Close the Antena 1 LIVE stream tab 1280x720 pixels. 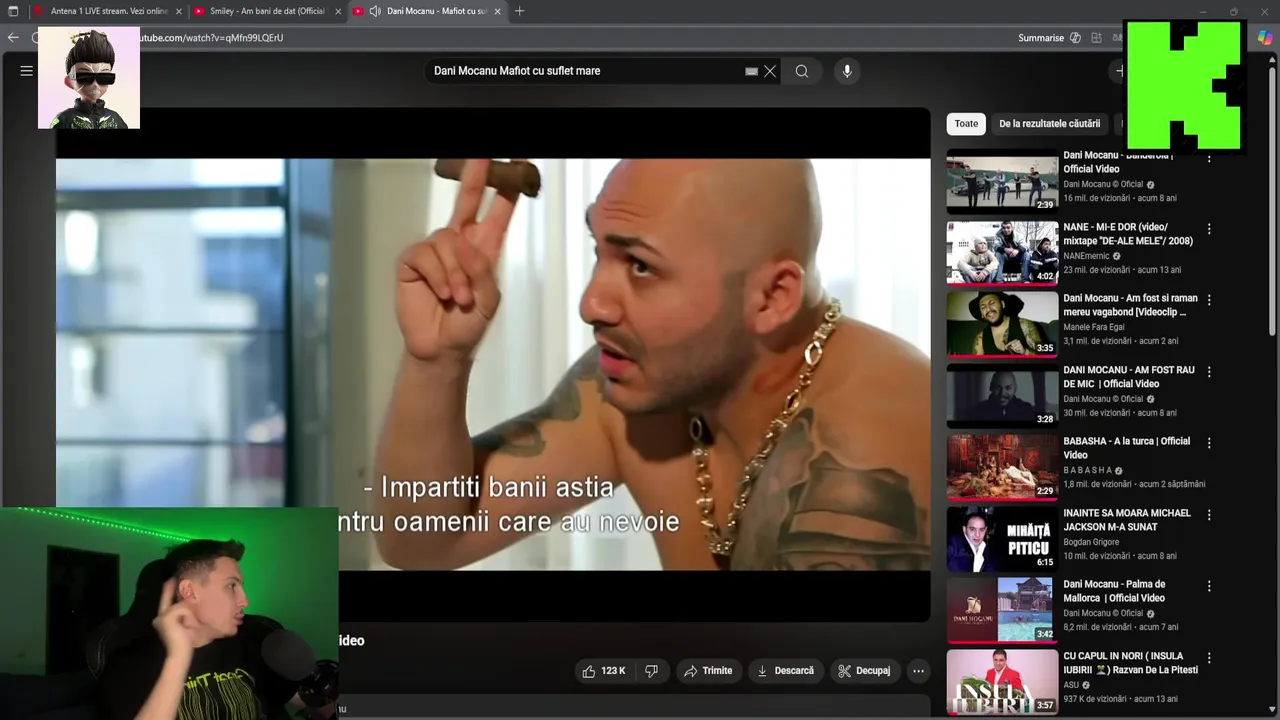[x=179, y=11]
